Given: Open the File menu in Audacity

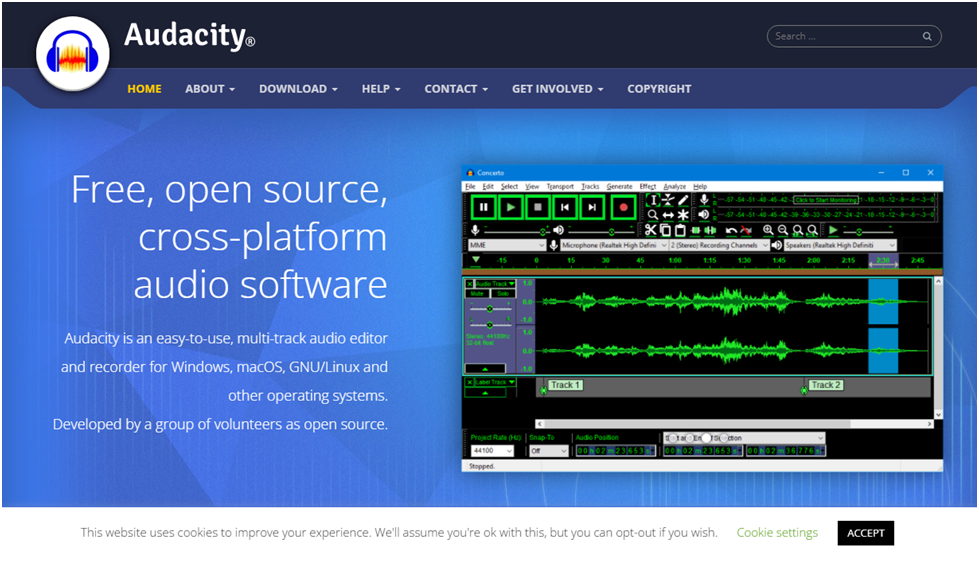Looking at the screenshot, I should pos(470,187).
